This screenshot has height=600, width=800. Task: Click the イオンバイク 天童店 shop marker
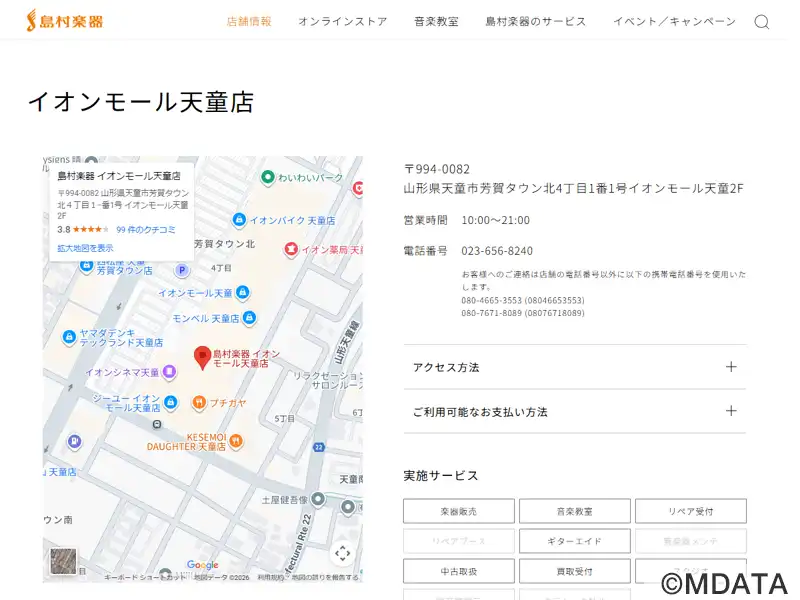239,220
